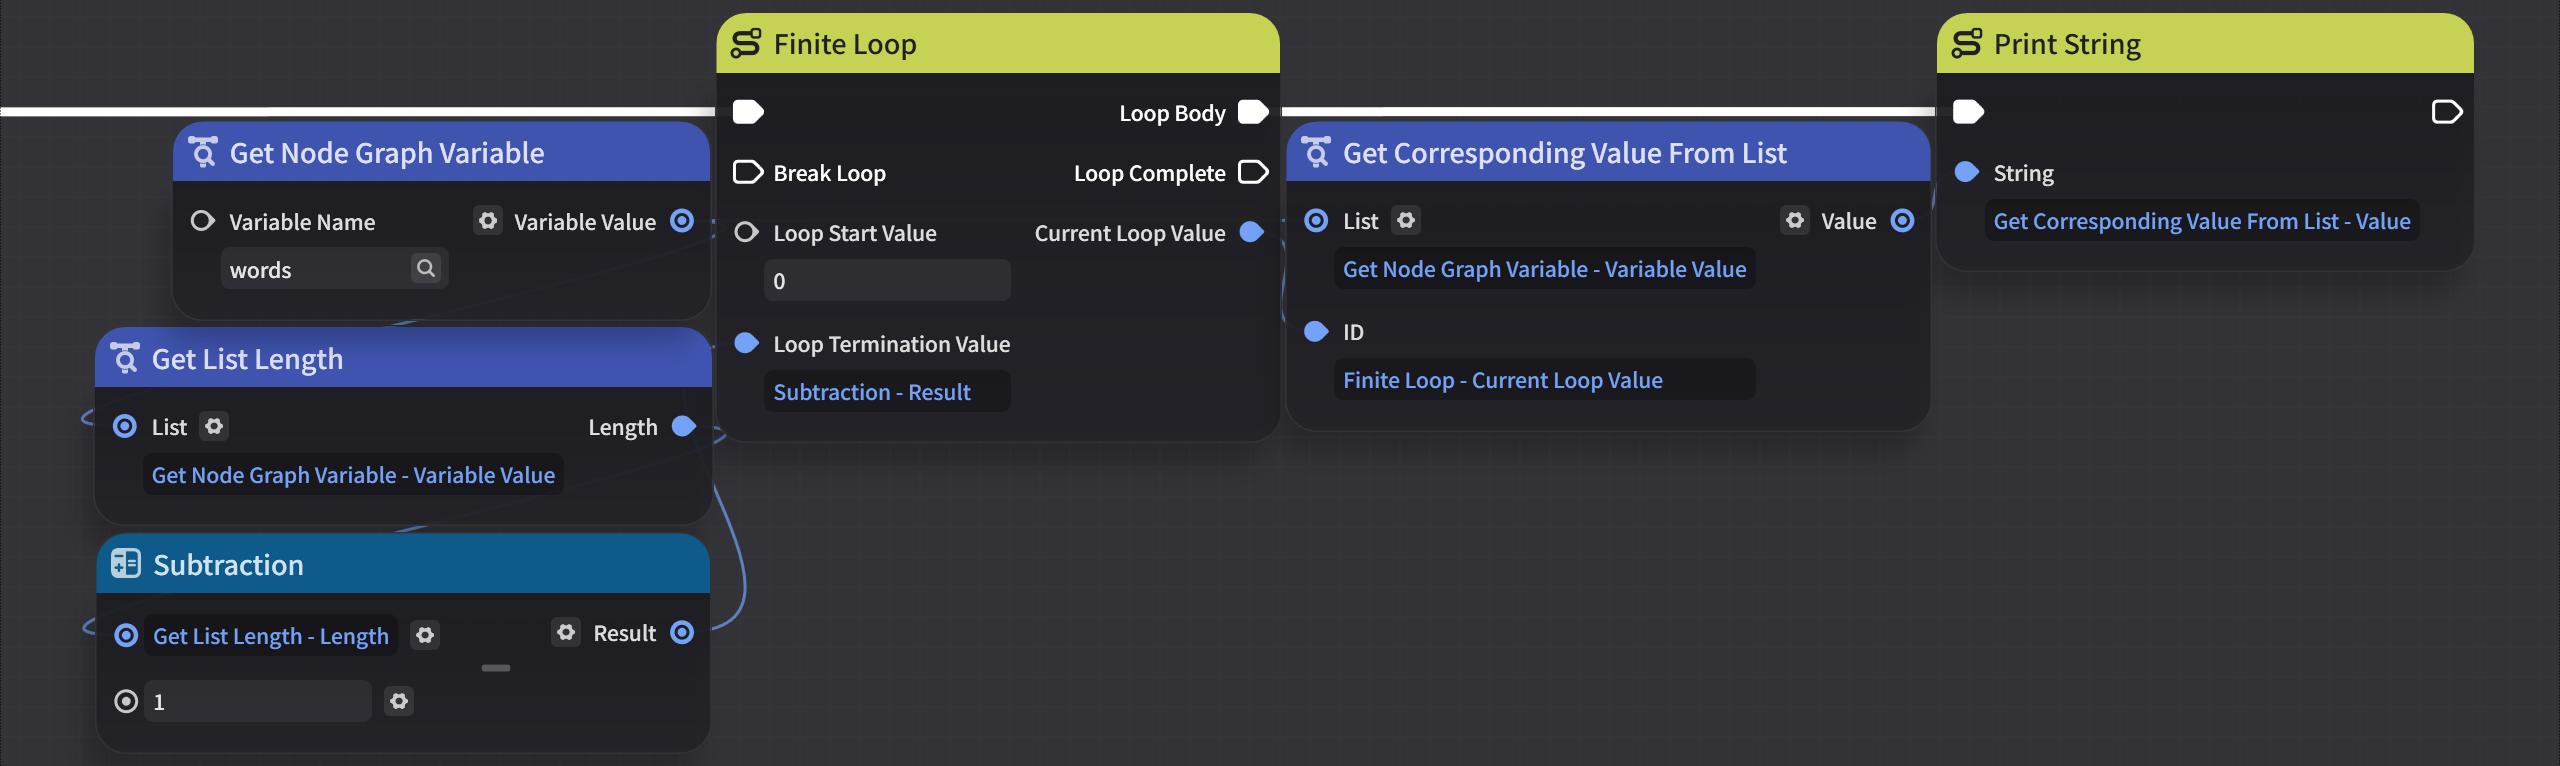Click the Print String node title
The width and height of the screenshot is (2560, 766).
[2067, 44]
